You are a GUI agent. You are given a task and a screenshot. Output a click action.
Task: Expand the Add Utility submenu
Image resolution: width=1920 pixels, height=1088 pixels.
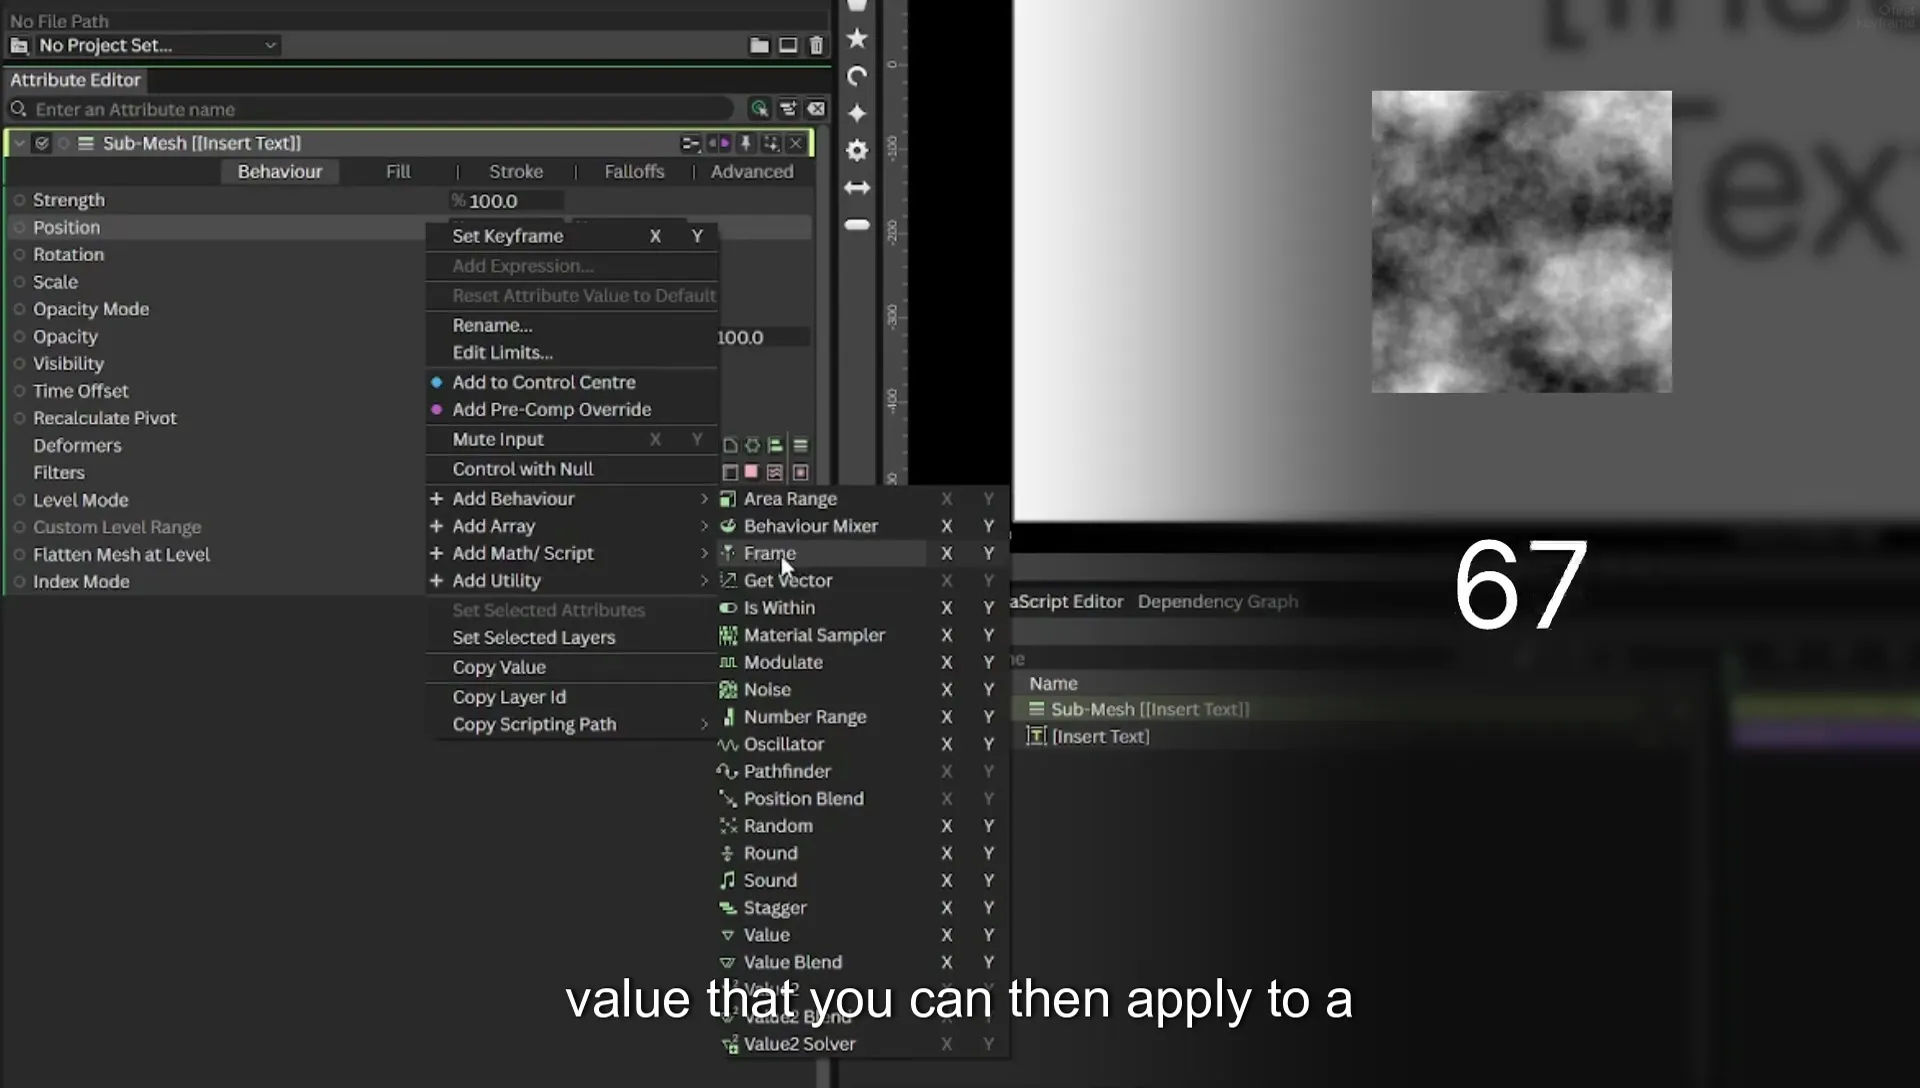point(571,581)
